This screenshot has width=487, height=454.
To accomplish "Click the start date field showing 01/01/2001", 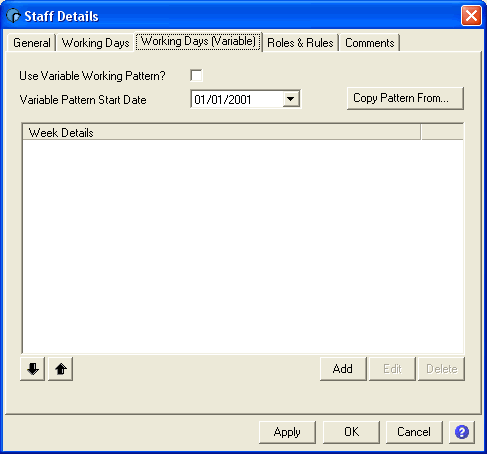I will point(237,99).
